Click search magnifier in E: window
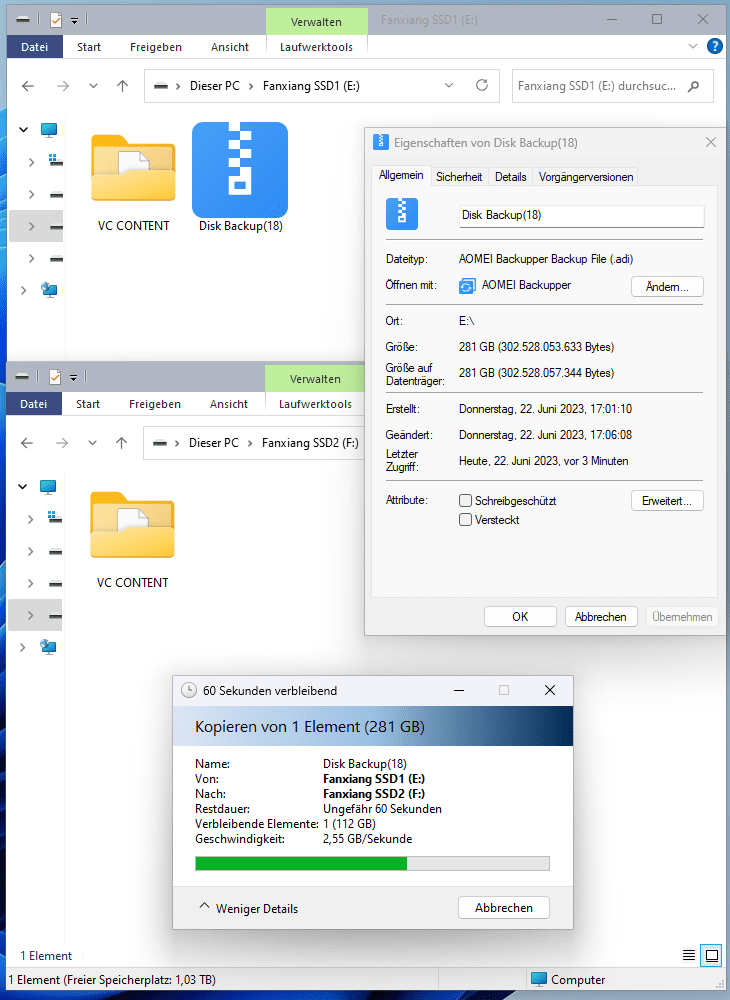The width and height of the screenshot is (730, 1000). pyautogui.click(x=694, y=86)
